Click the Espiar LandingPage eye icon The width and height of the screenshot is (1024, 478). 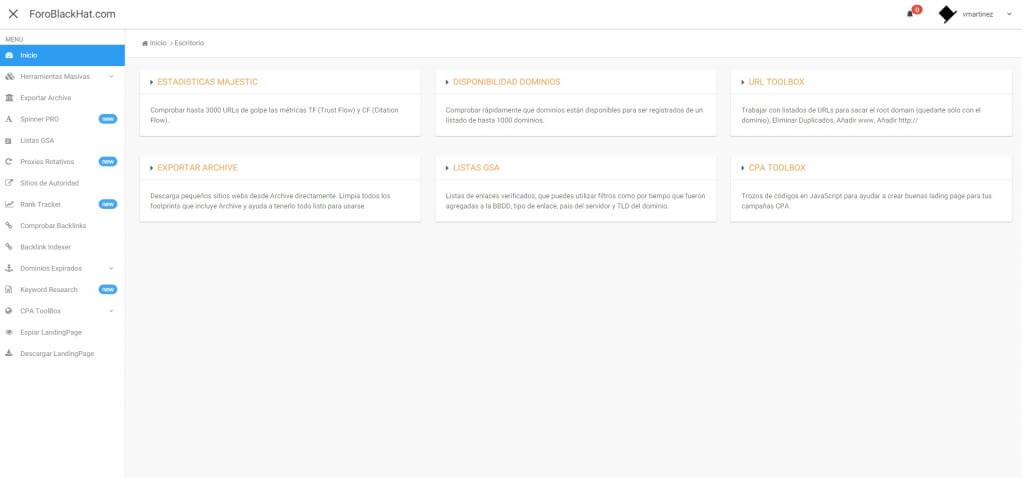9,332
